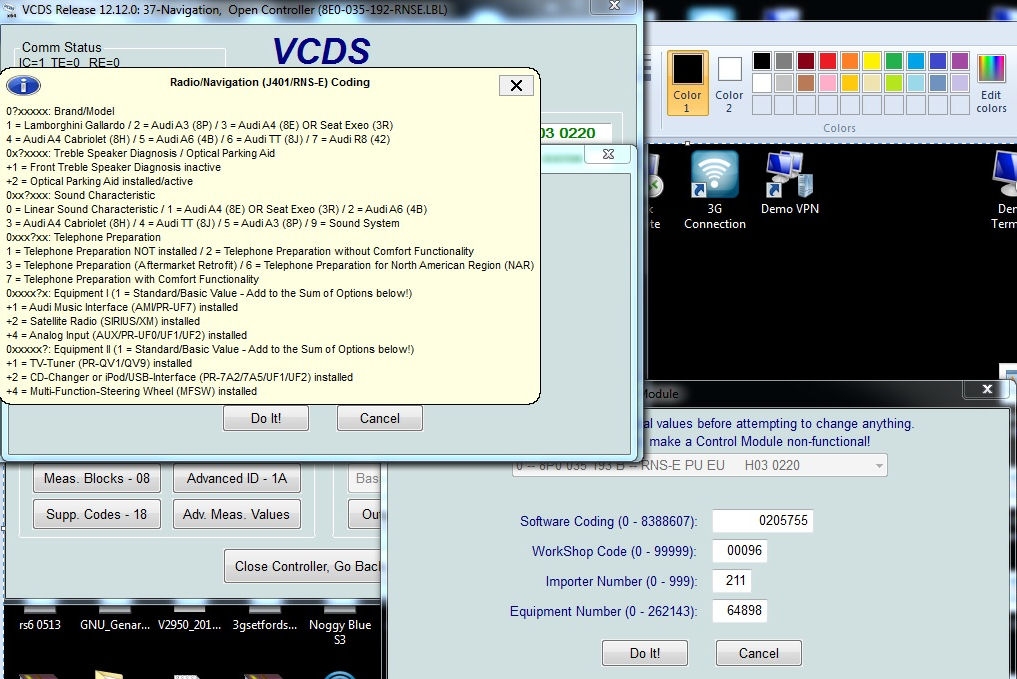1017x679 pixels.
Task: Select the Color 1 swatch button
Action: pyautogui.click(x=687, y=84)
